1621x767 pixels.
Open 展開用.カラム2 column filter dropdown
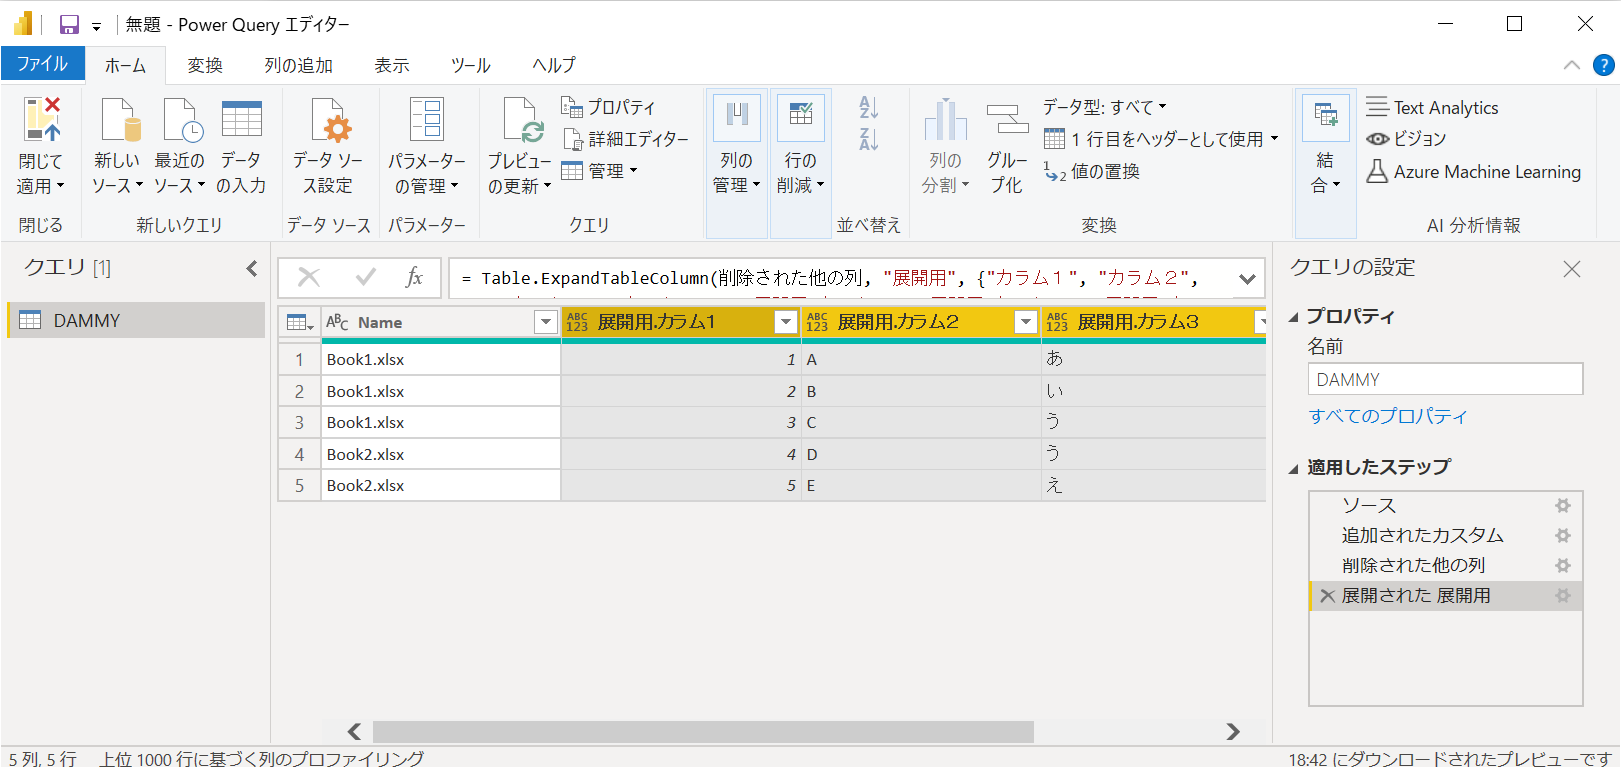click(x=1026, y=322)
